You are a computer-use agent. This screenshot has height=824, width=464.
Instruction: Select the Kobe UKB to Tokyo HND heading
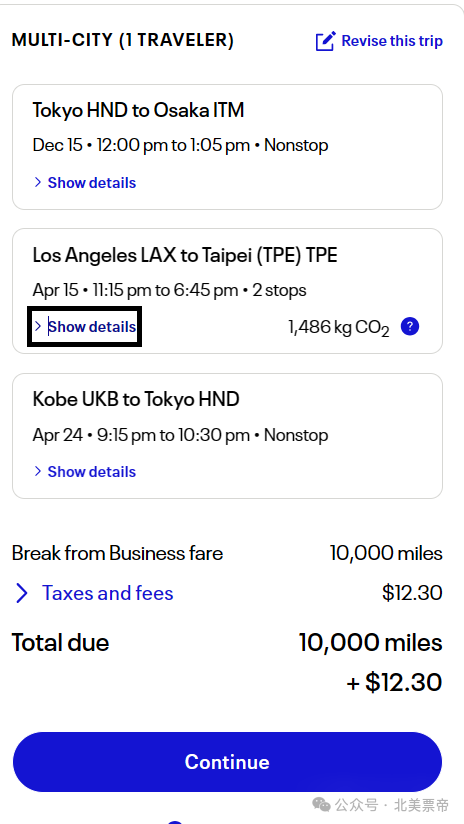(136, 399)
